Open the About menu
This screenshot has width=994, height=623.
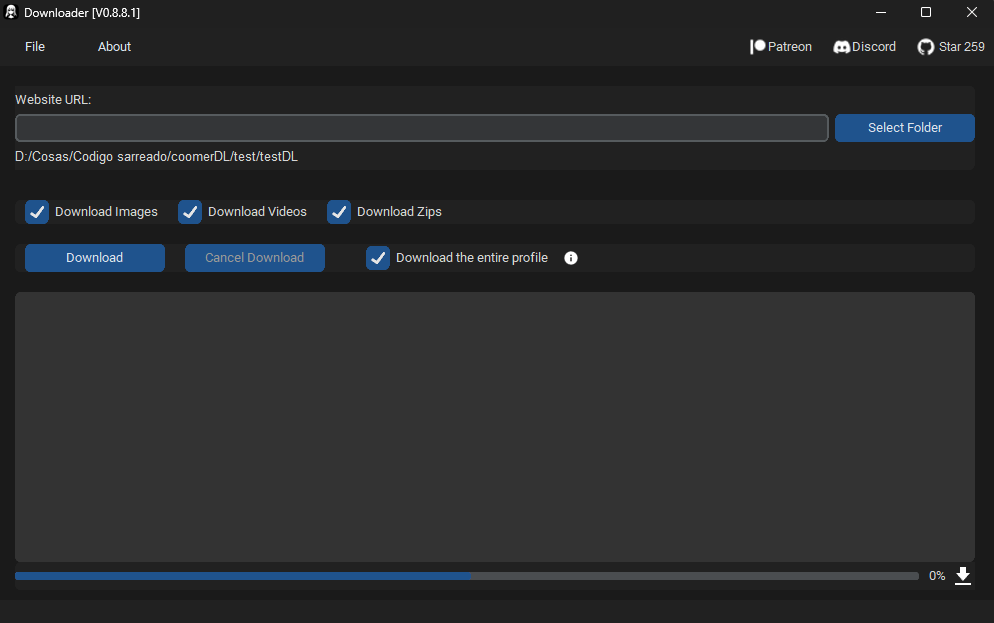point(114,46)
